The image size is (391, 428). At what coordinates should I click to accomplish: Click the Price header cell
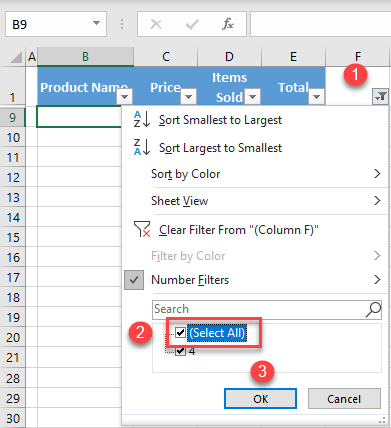(x=166, y=86)
